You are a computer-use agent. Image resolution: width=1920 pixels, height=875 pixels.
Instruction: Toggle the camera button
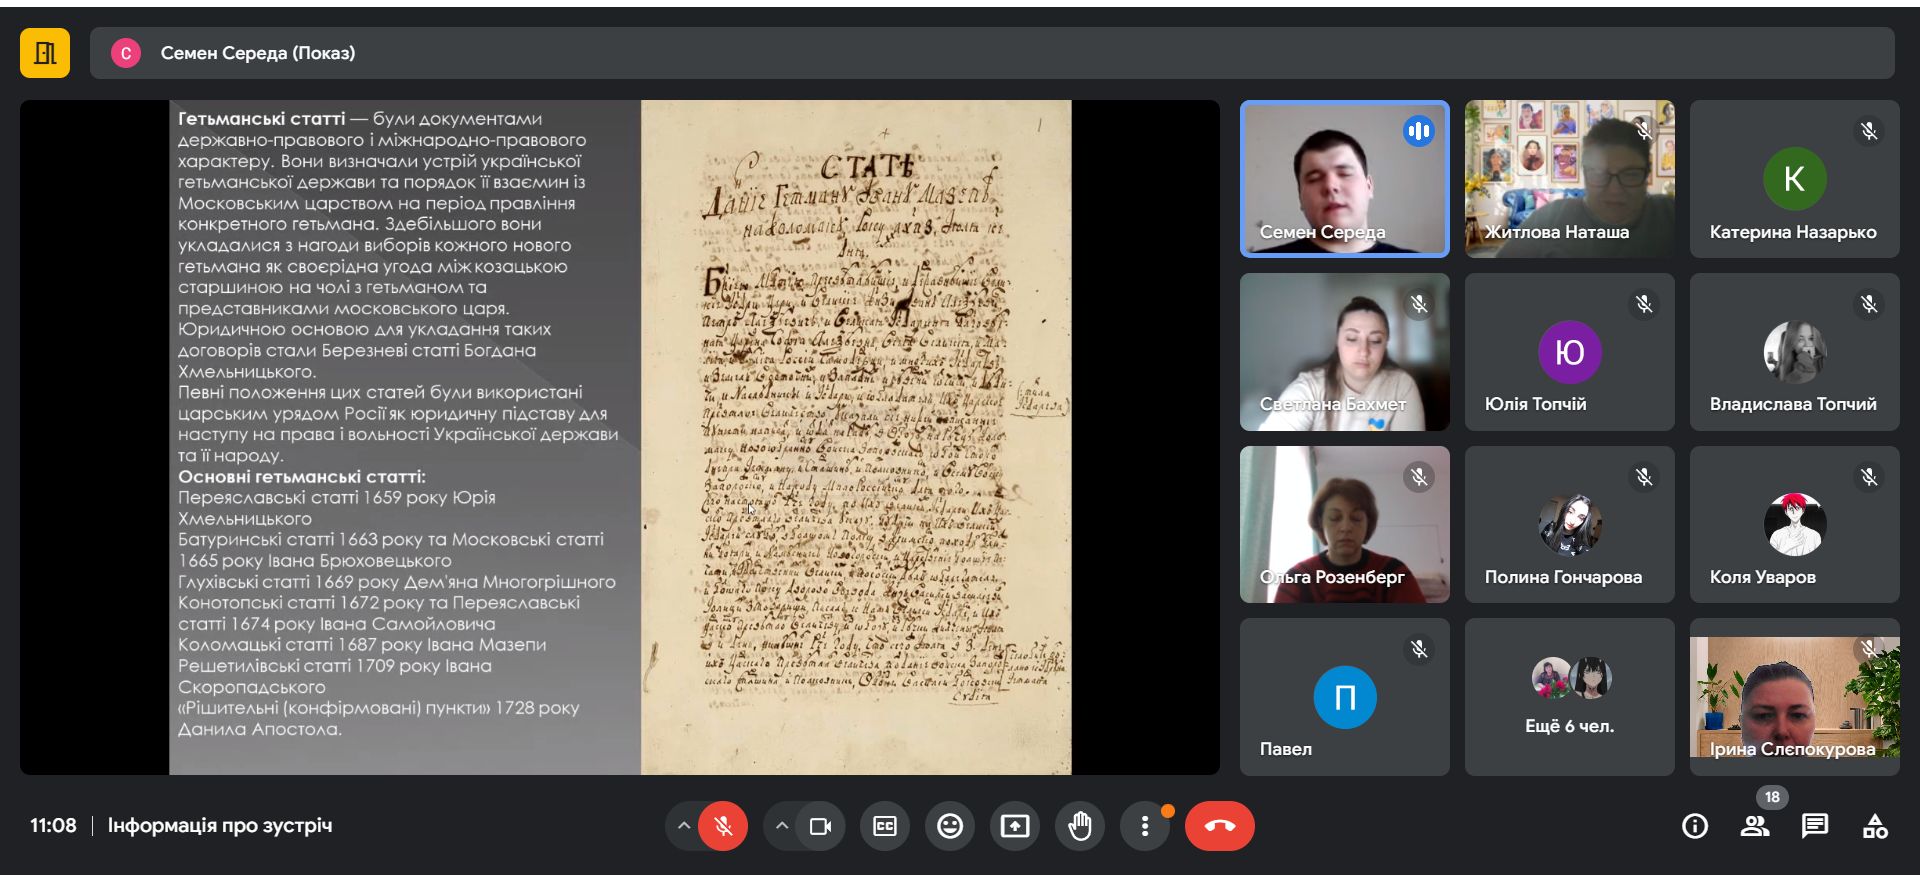coord(820,826)
